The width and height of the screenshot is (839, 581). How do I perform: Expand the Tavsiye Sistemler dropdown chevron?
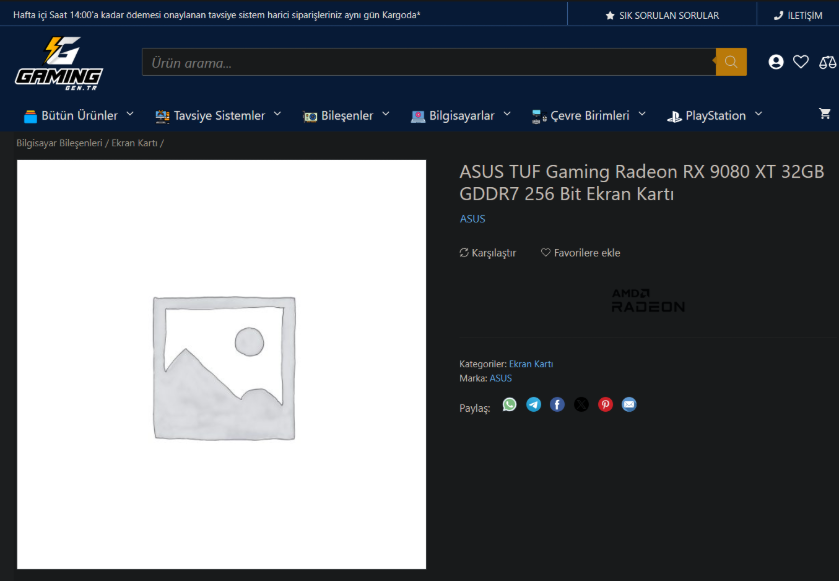277,114
